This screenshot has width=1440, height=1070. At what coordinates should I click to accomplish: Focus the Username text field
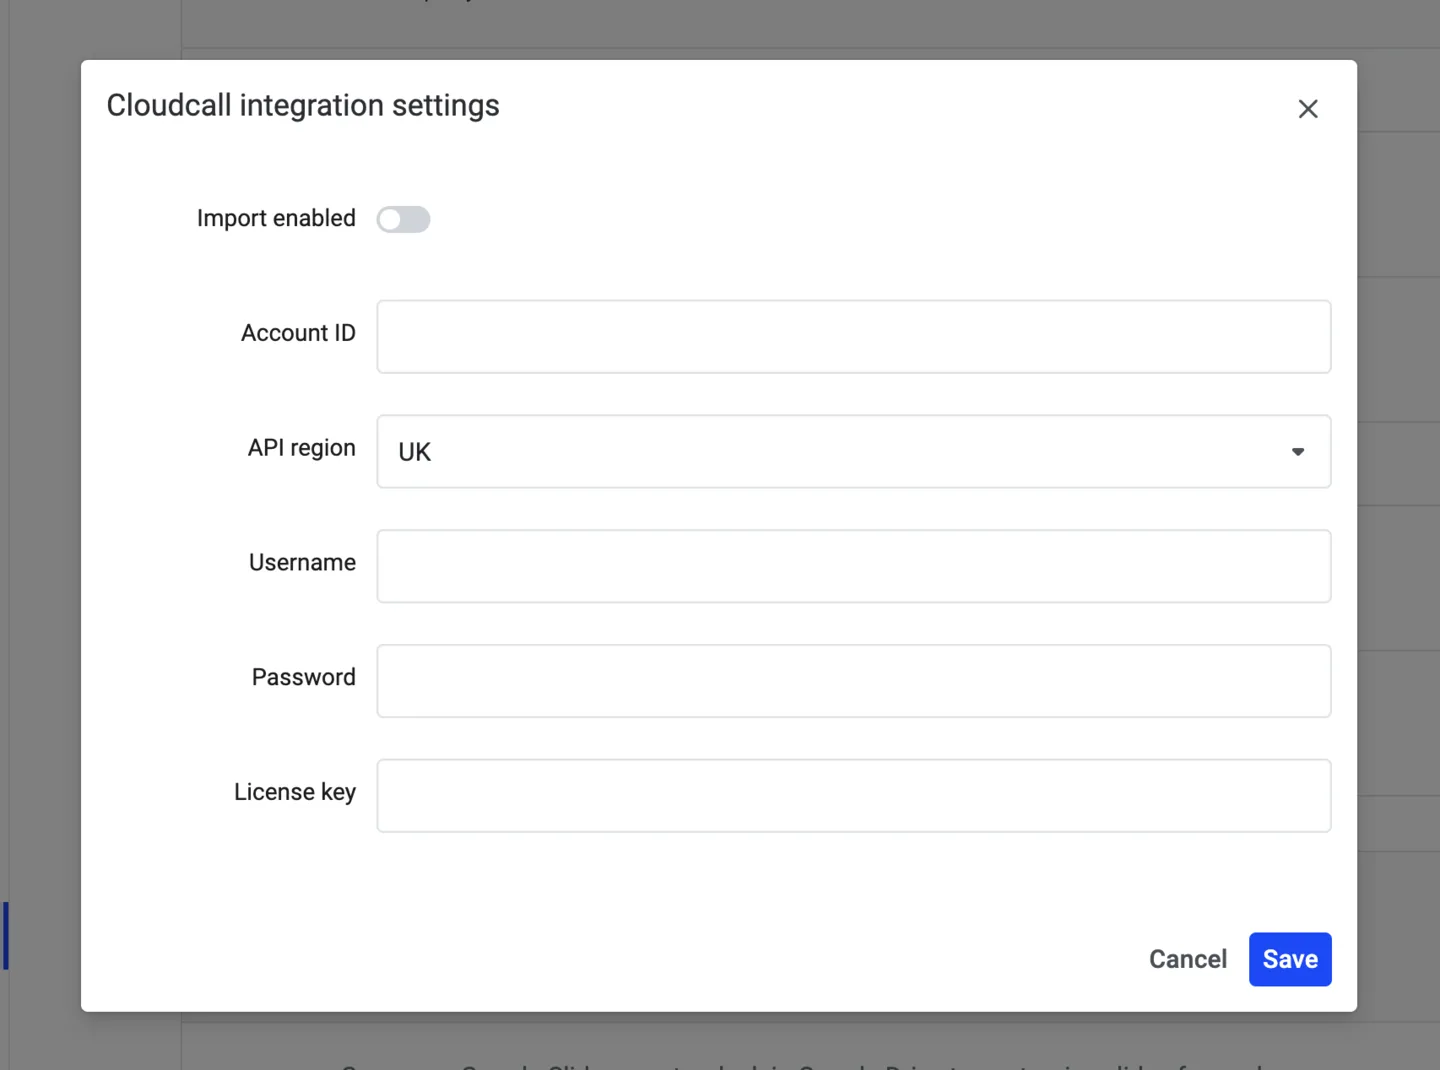pos(854,566)
